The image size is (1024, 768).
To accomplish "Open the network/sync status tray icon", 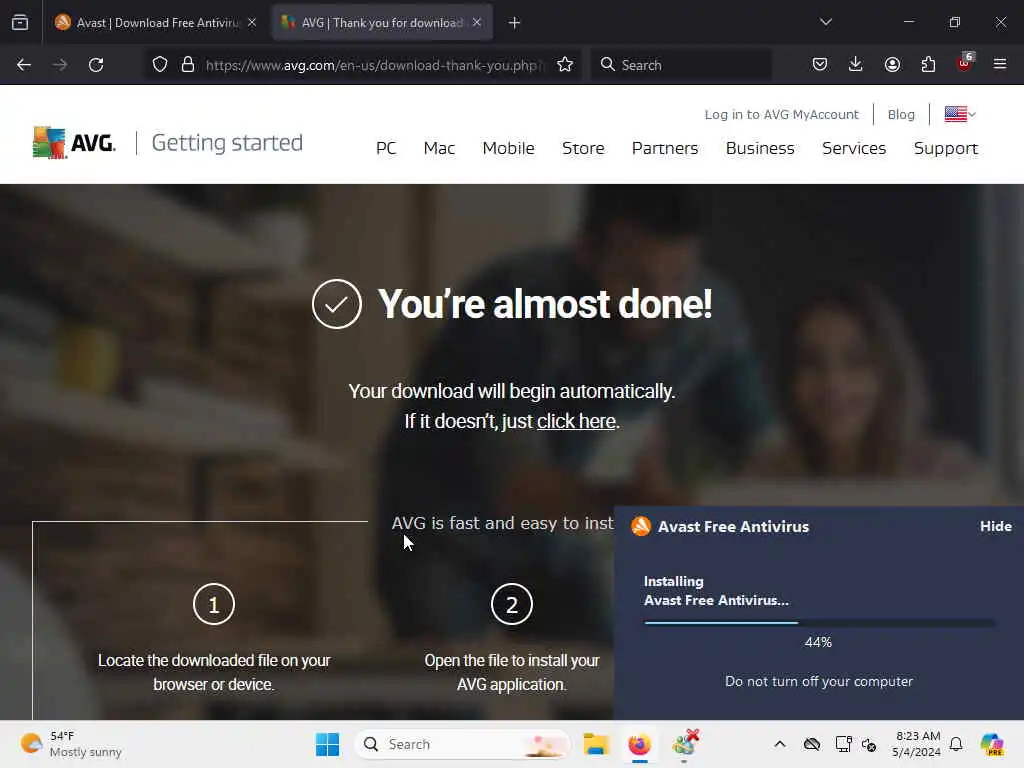I will (x=869, y=744).
